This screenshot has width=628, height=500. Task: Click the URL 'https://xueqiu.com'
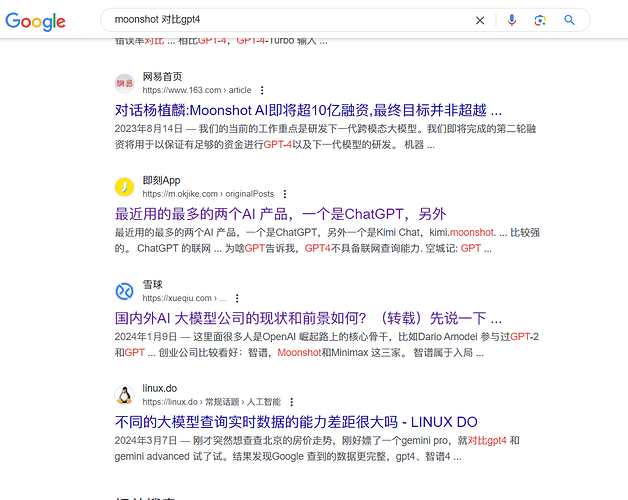(x=177, y=298)
